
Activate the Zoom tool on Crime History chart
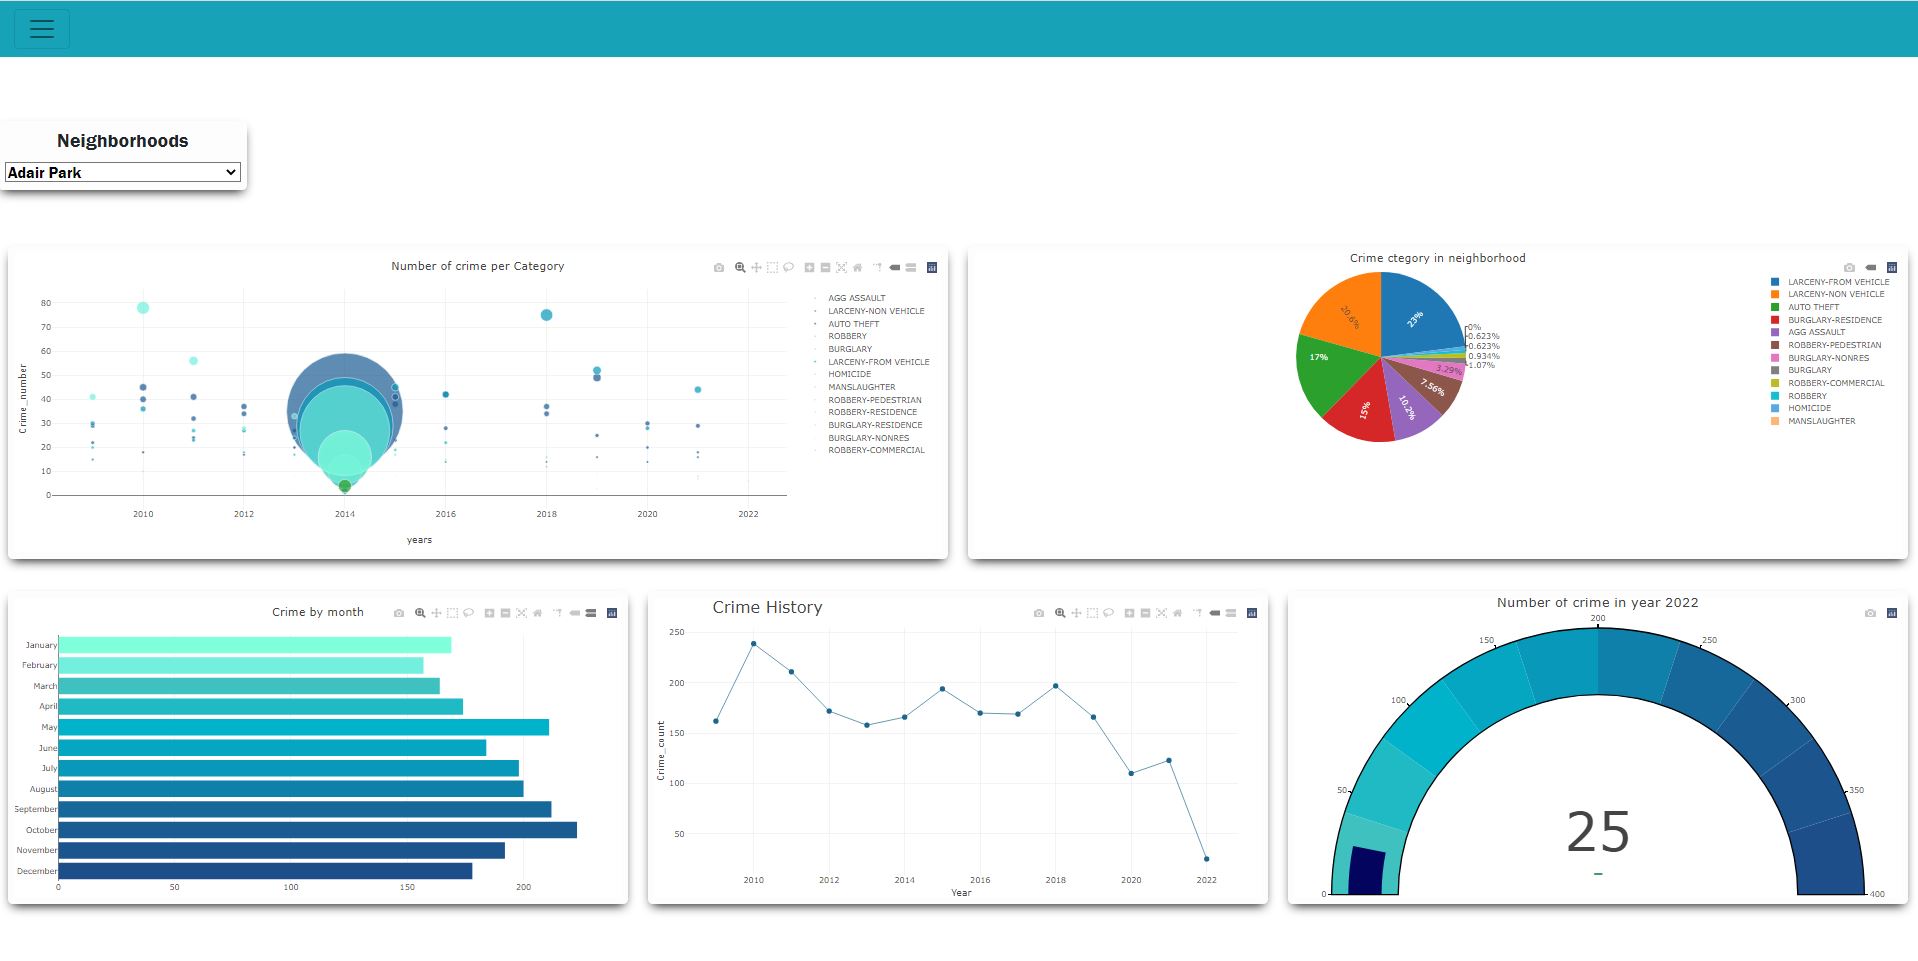[1060, 613]
